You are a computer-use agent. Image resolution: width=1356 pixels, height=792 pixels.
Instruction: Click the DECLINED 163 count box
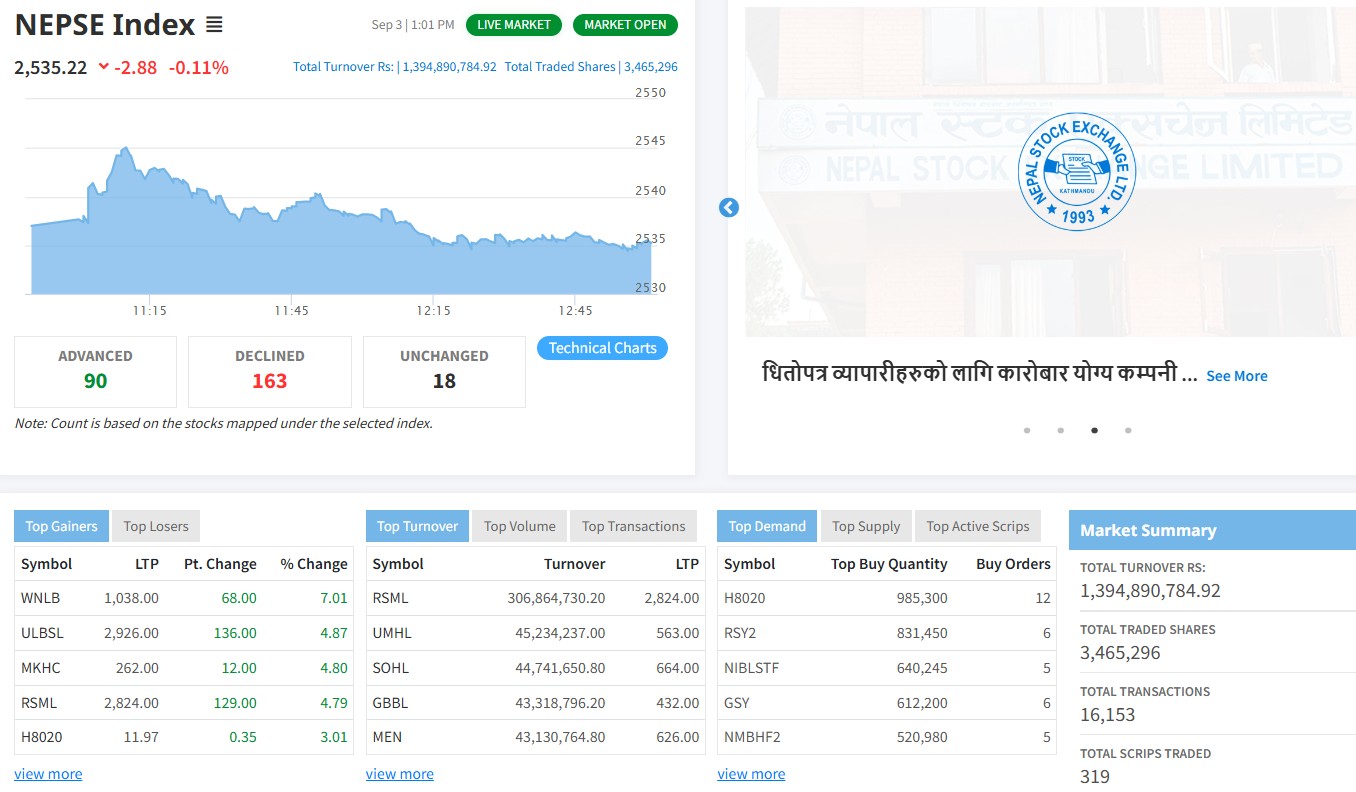pos(270,372)
